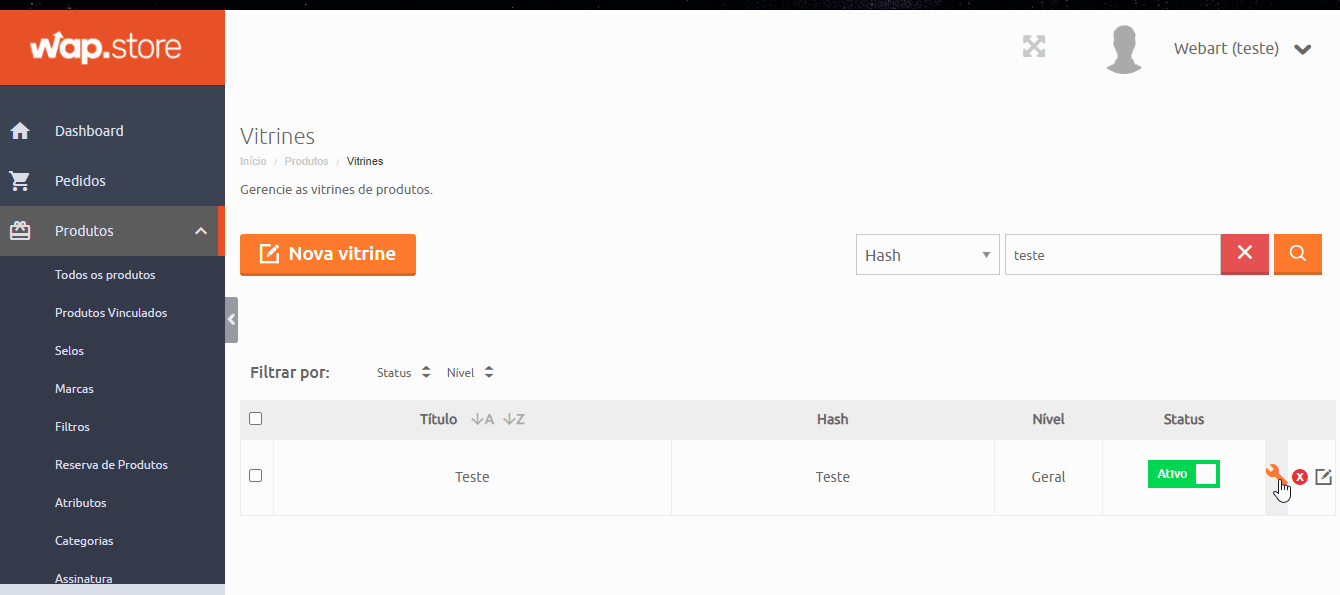Collapse sidebar with the left arrow handle
This screenshot has height=595, width=1340.
pyautogui.click(x=231, y=320)
